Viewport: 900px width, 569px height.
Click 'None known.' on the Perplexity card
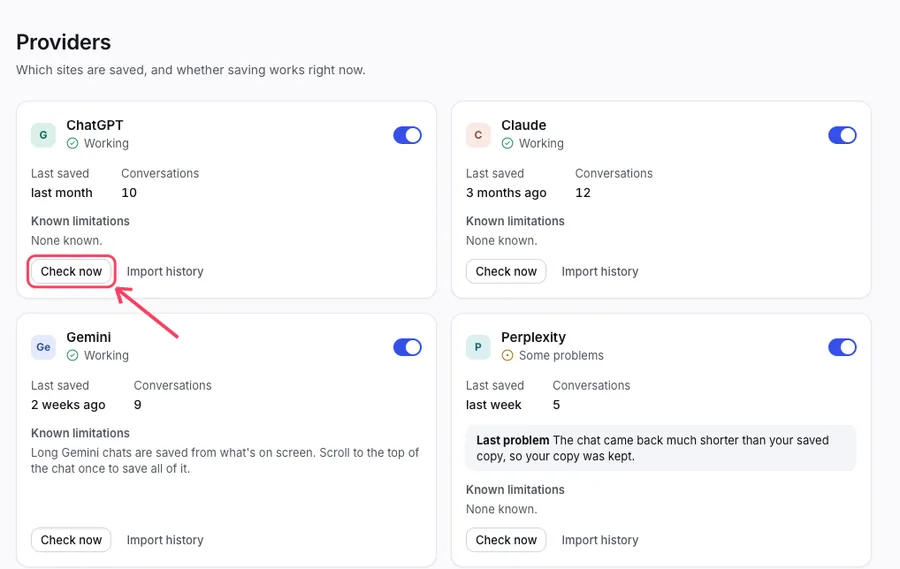502,509
